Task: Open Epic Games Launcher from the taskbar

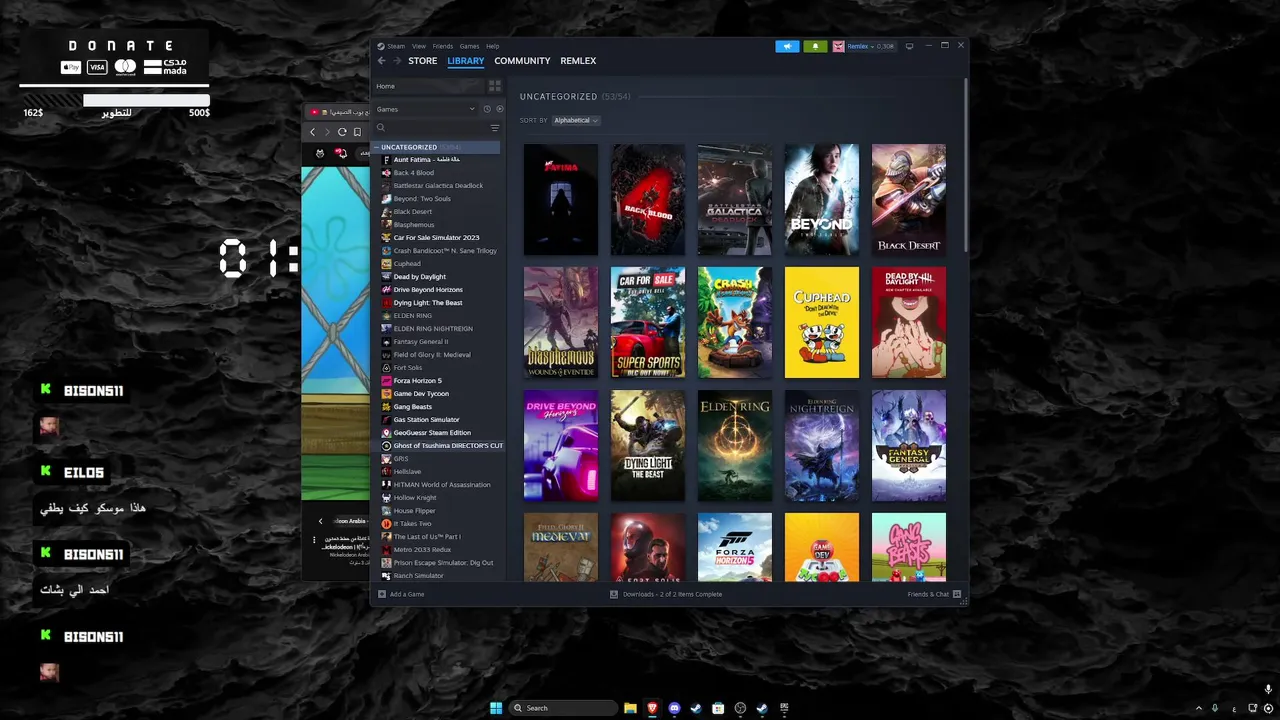Action: pos(784,708)
